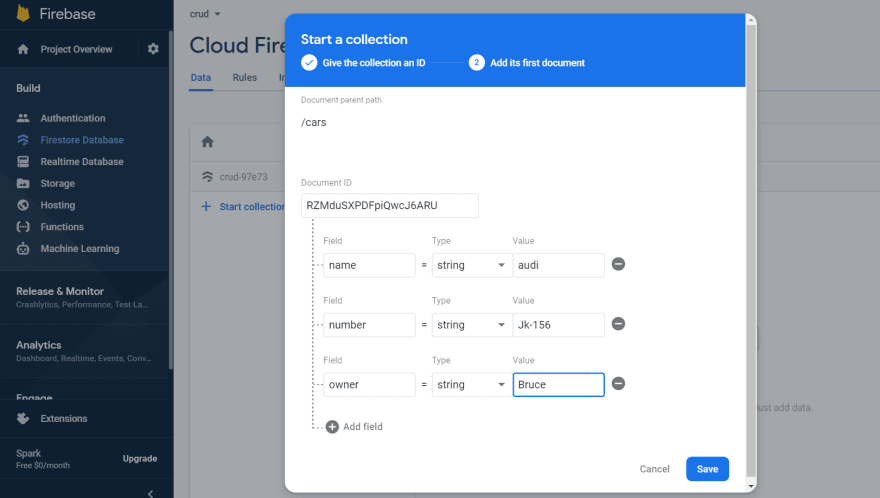Switch to the Data tab

click(200, 77)
